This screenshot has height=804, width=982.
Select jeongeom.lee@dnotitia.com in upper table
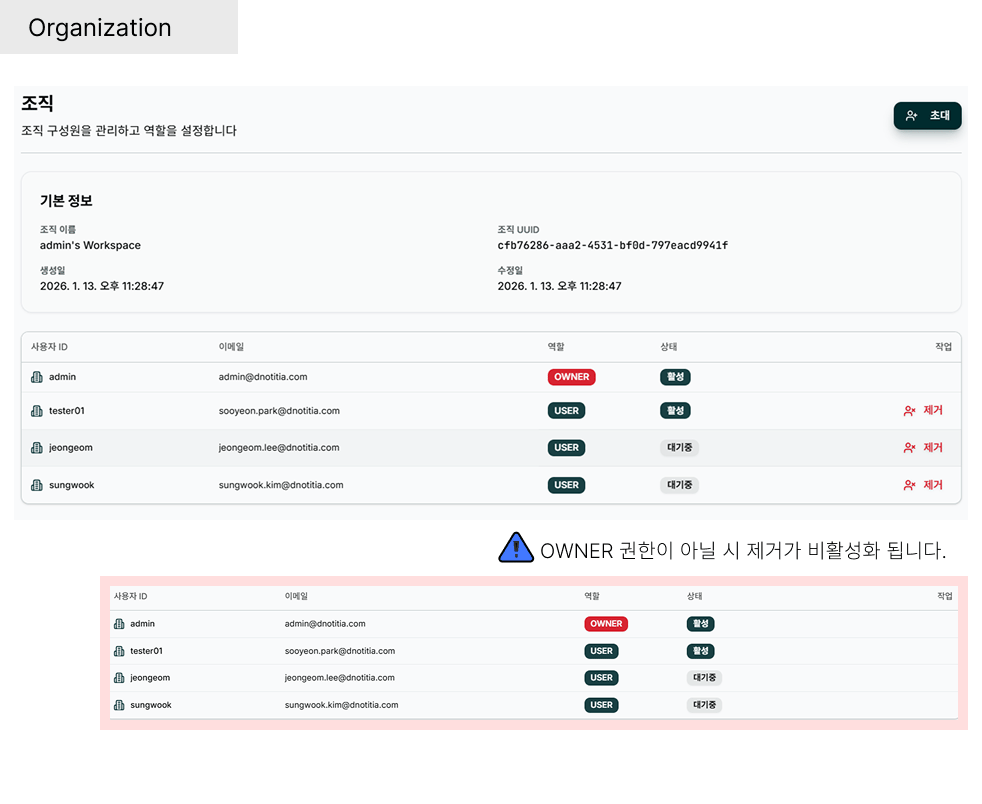click(279, 448)
